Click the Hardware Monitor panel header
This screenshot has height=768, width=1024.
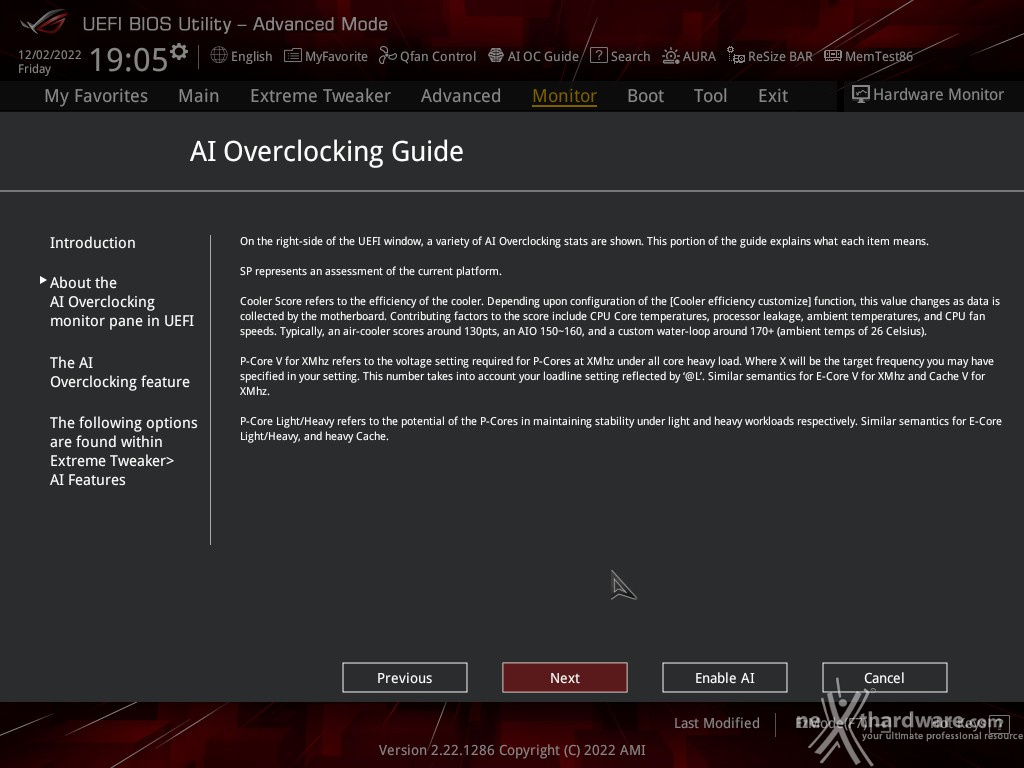(x=927, y=95)
